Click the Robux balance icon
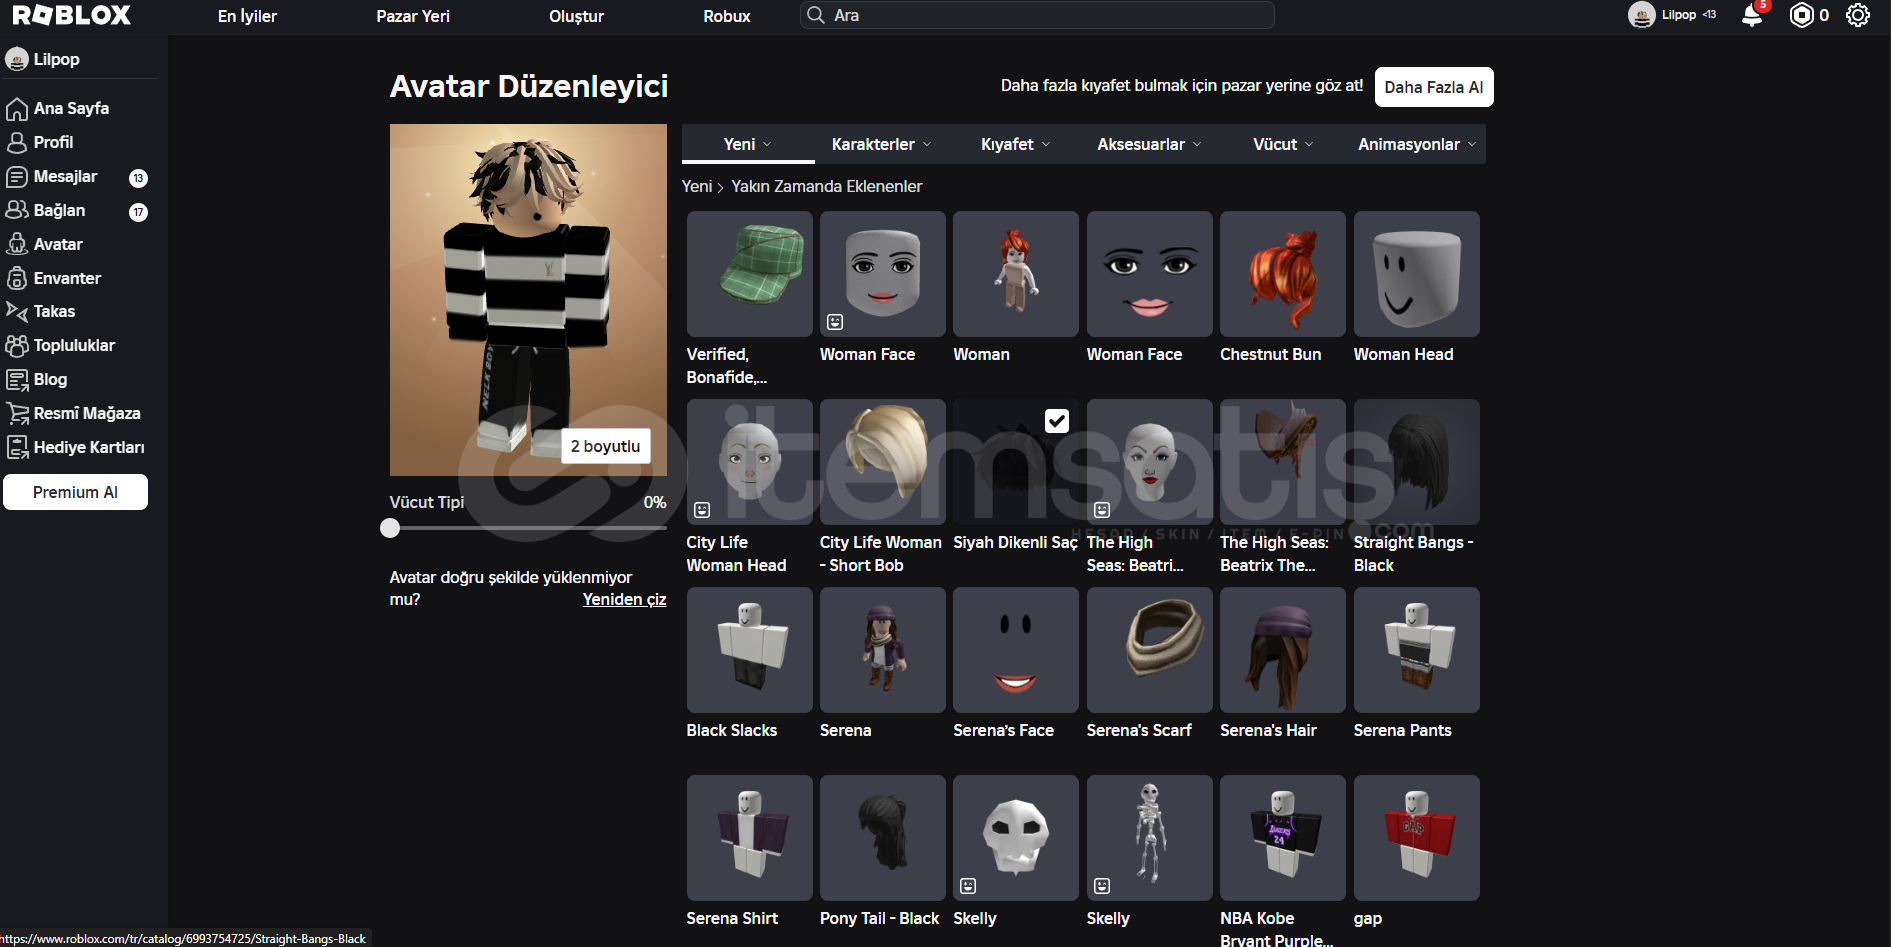 click(1801, 16)
